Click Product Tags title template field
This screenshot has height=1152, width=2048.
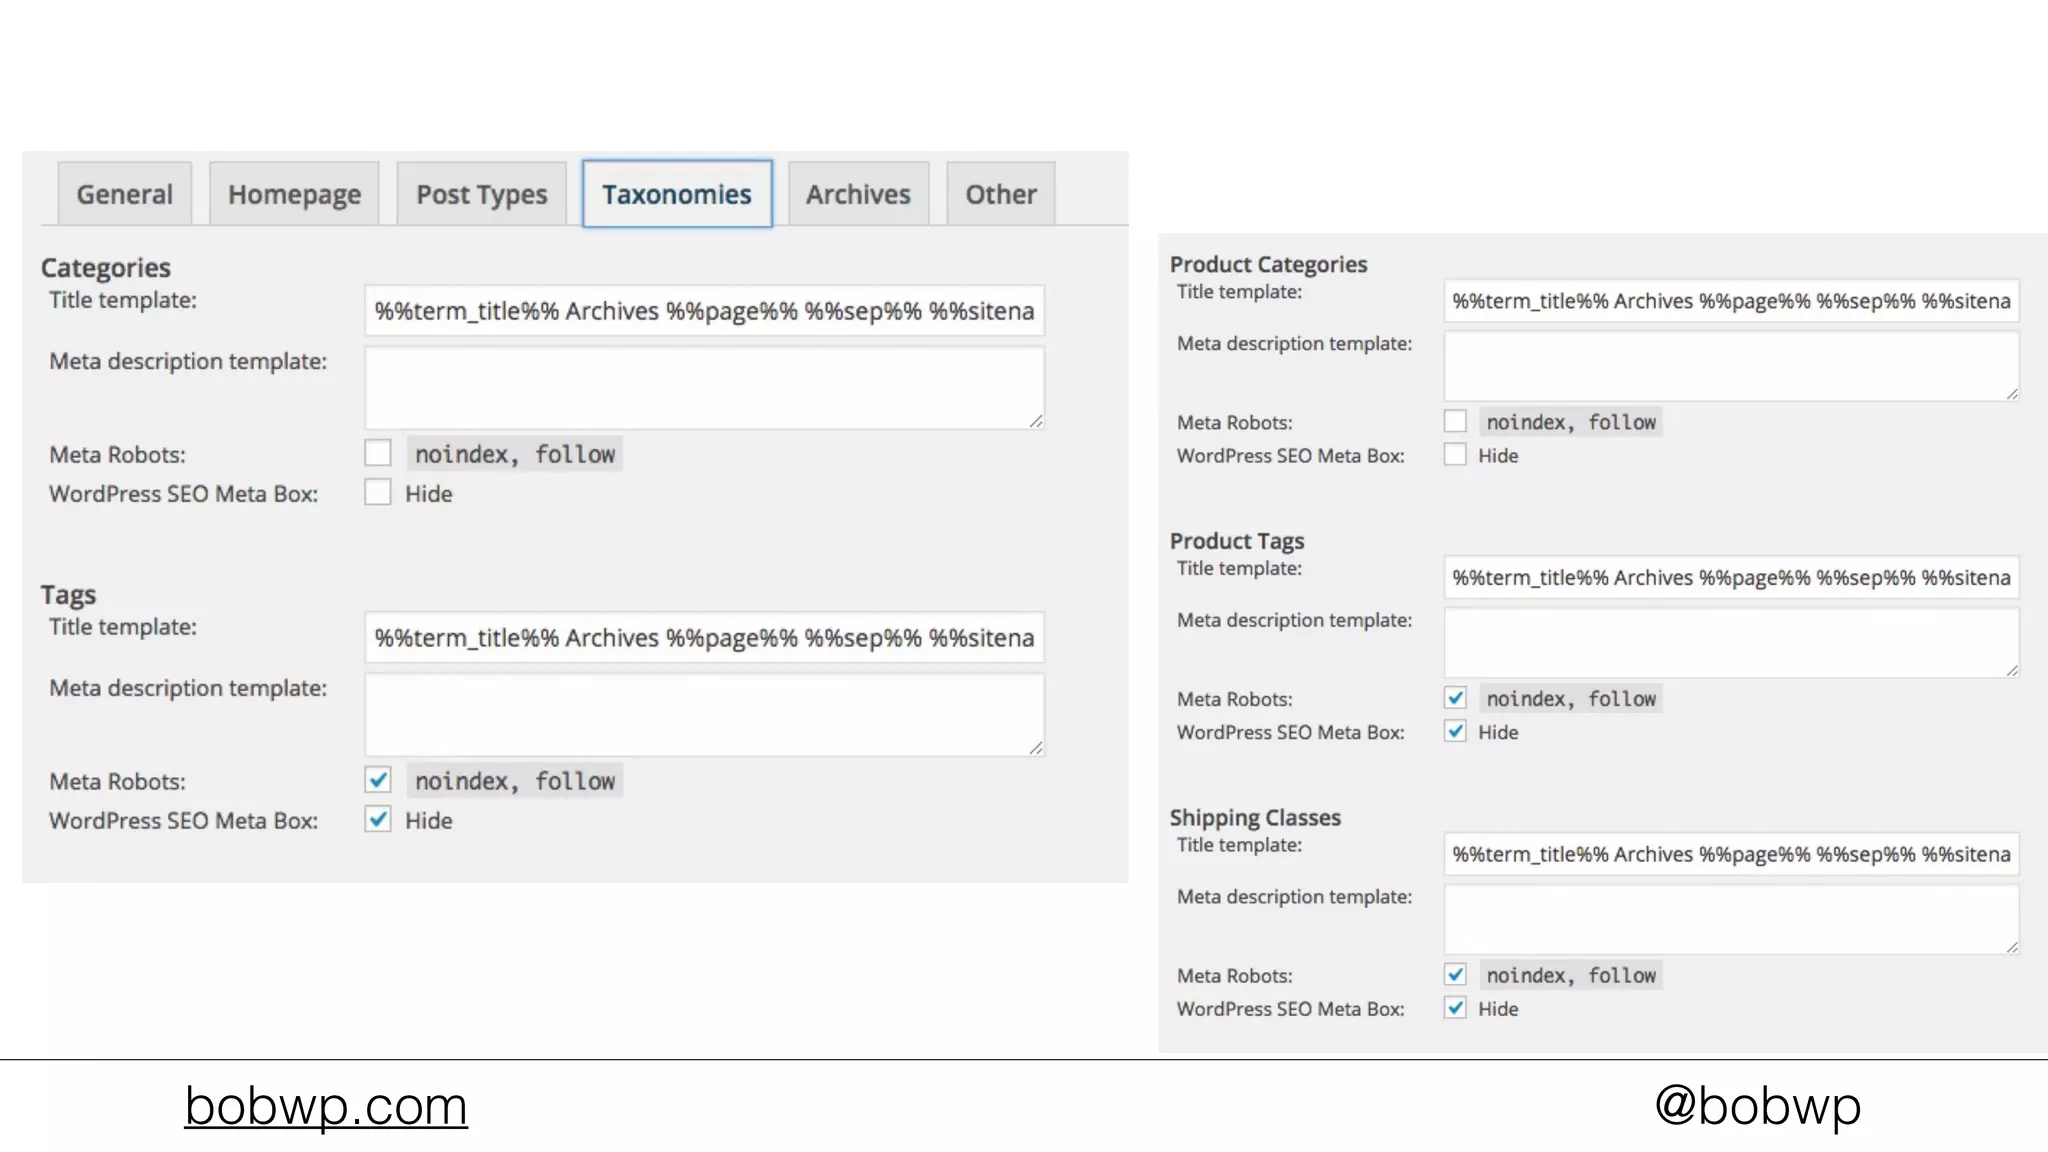1731,578
